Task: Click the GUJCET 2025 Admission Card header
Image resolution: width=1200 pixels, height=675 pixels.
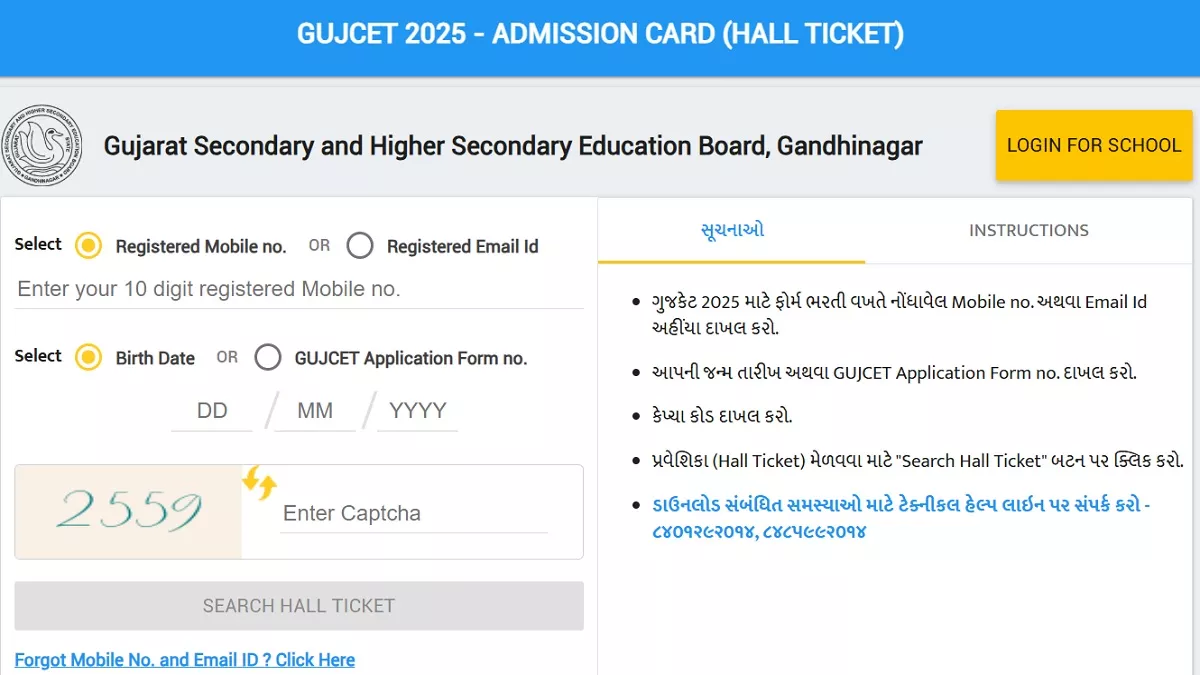Action: pos(600,34)
